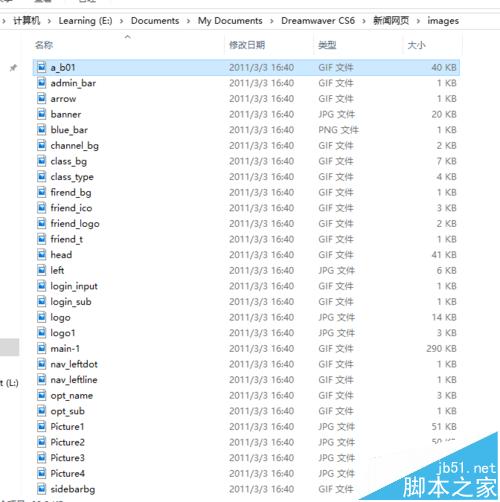Screen dimensions: 500x502
Task: Expand chevron after Documents in path
Action: pyautogui.click(x=188, y=21)
